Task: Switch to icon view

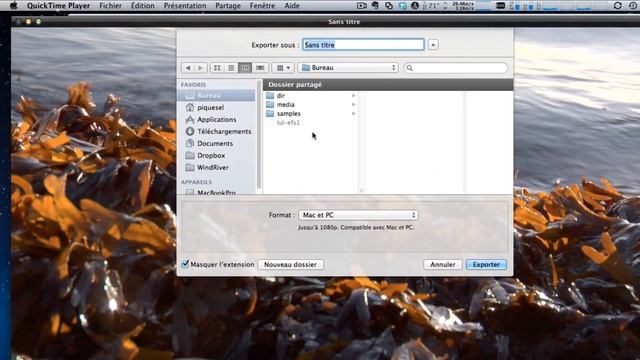Action: (x=217, y=68)
